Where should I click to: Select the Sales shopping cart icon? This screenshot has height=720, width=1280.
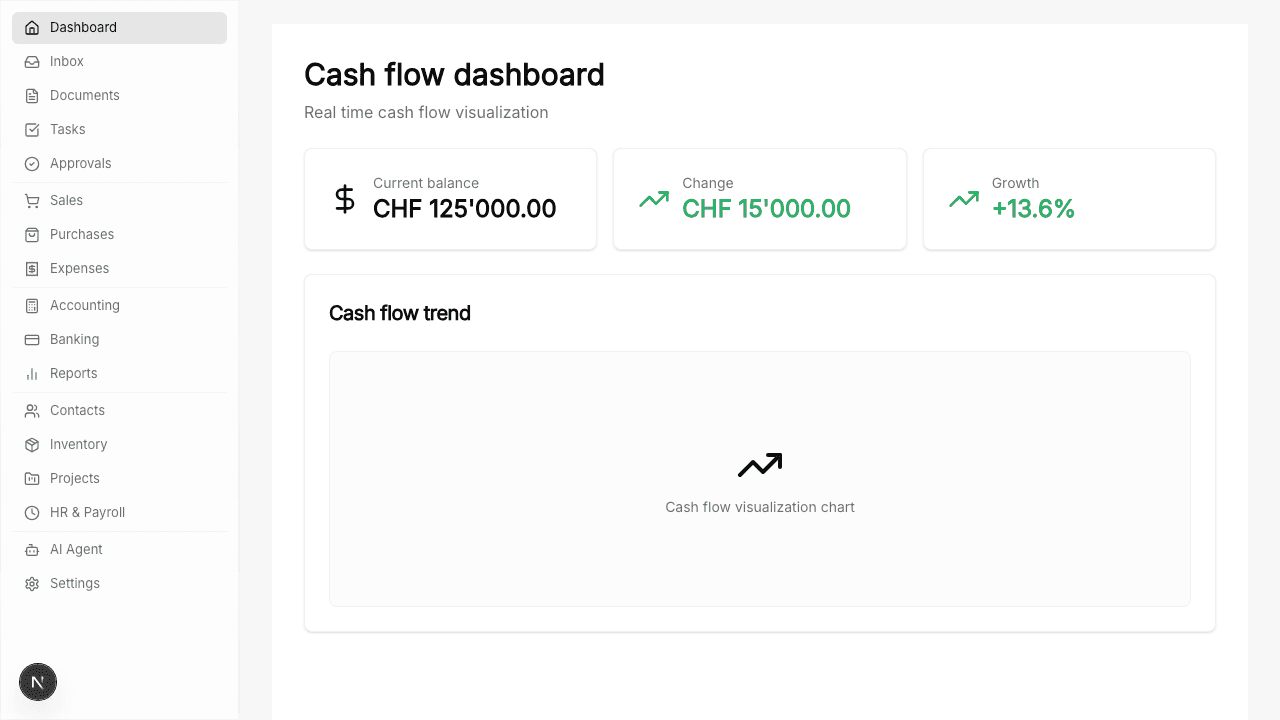click(x=33, y=200)
